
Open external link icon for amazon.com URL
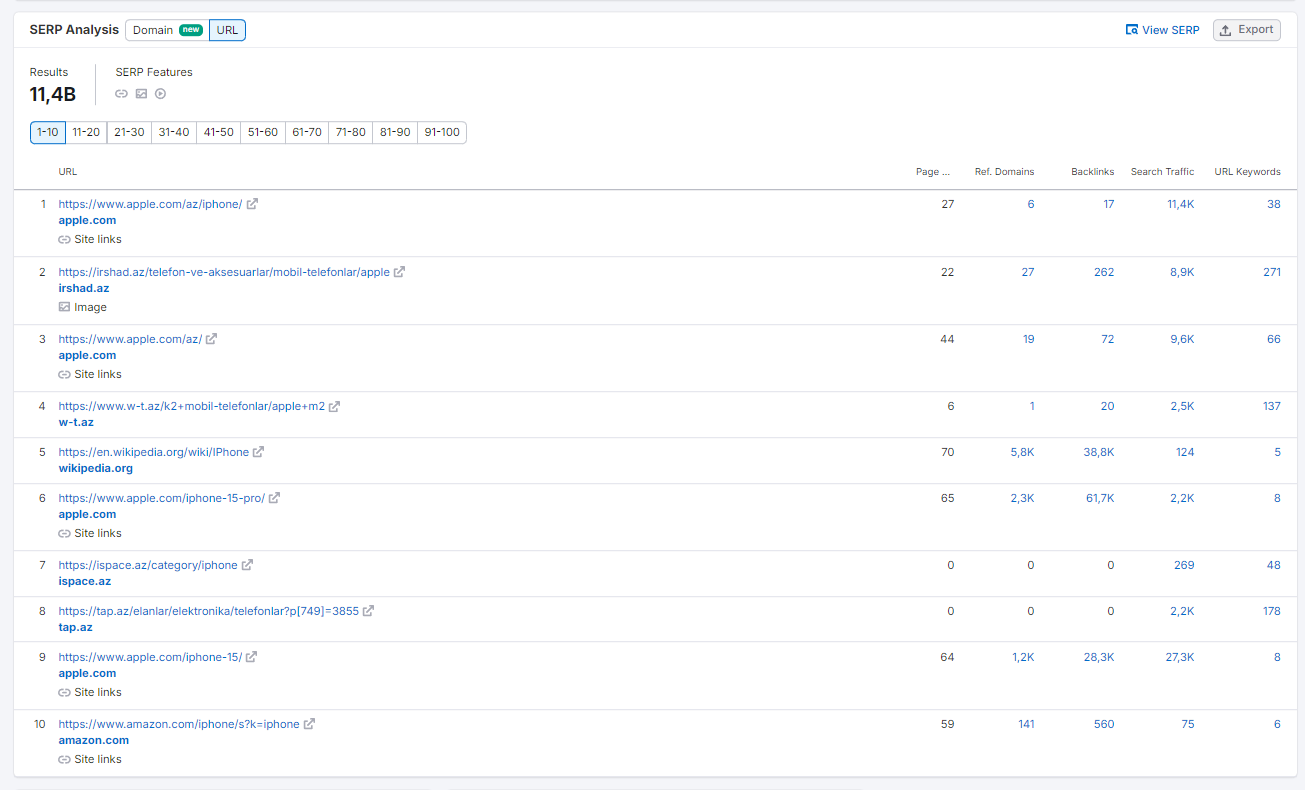point(309,724)
